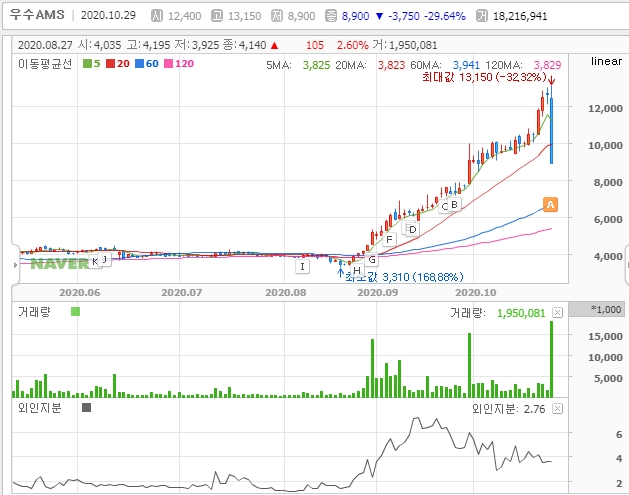Screen dimensions: 629x495
Task: Click the blue down-triangle change indicator
Action: point(379,16)
